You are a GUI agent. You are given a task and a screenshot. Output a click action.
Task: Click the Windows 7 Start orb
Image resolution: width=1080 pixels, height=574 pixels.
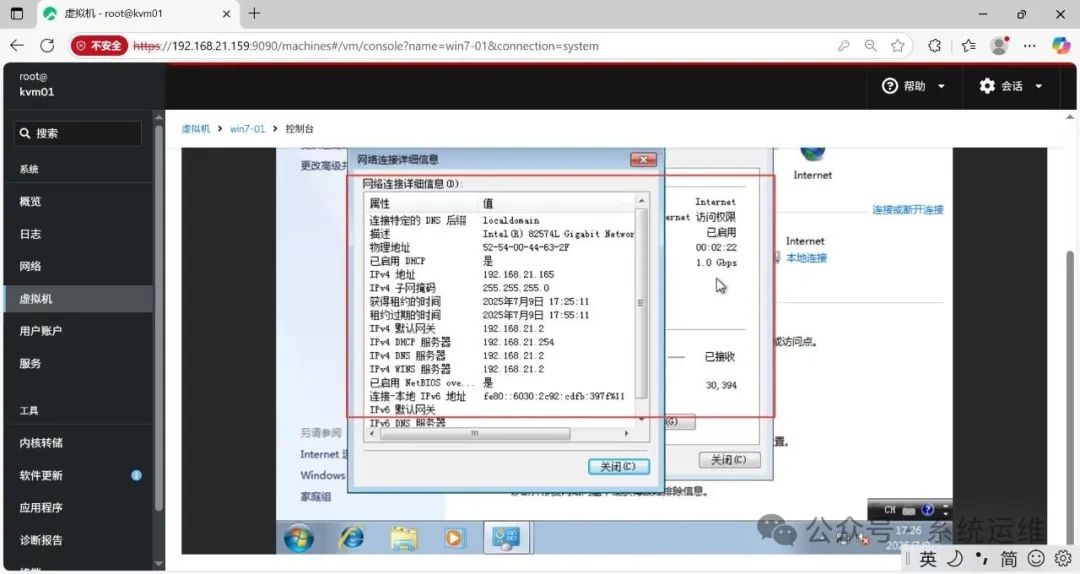298,538
